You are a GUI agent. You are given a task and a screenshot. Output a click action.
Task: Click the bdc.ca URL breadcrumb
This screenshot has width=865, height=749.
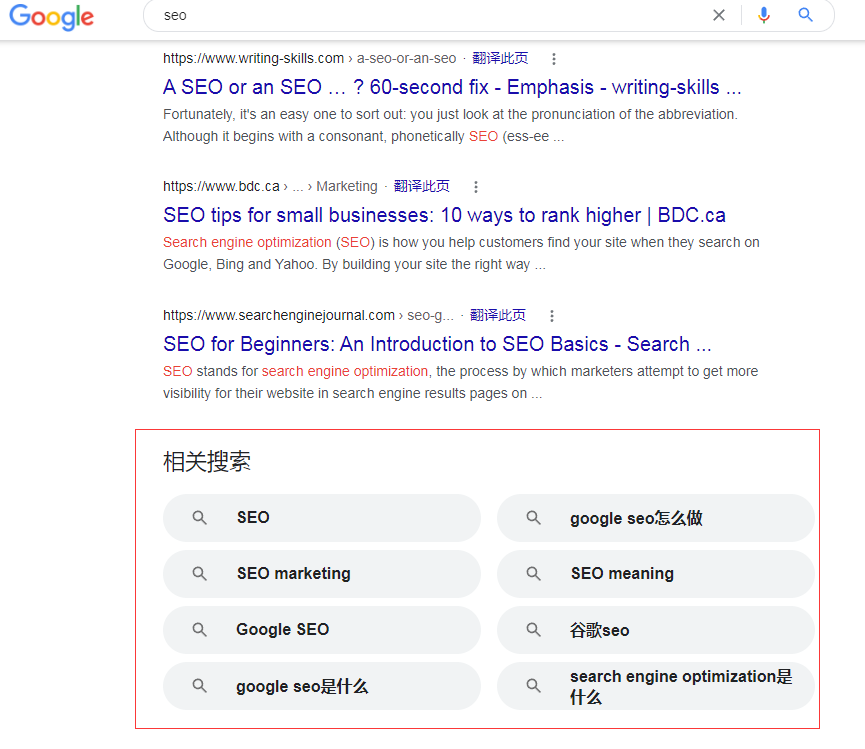coord(270,186)
